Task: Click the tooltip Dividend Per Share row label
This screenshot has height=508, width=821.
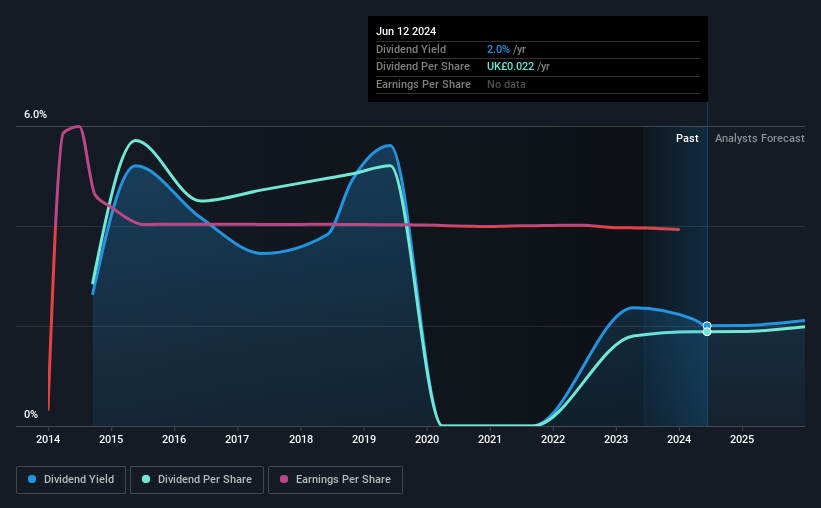Action: click(x=423, y=67)
